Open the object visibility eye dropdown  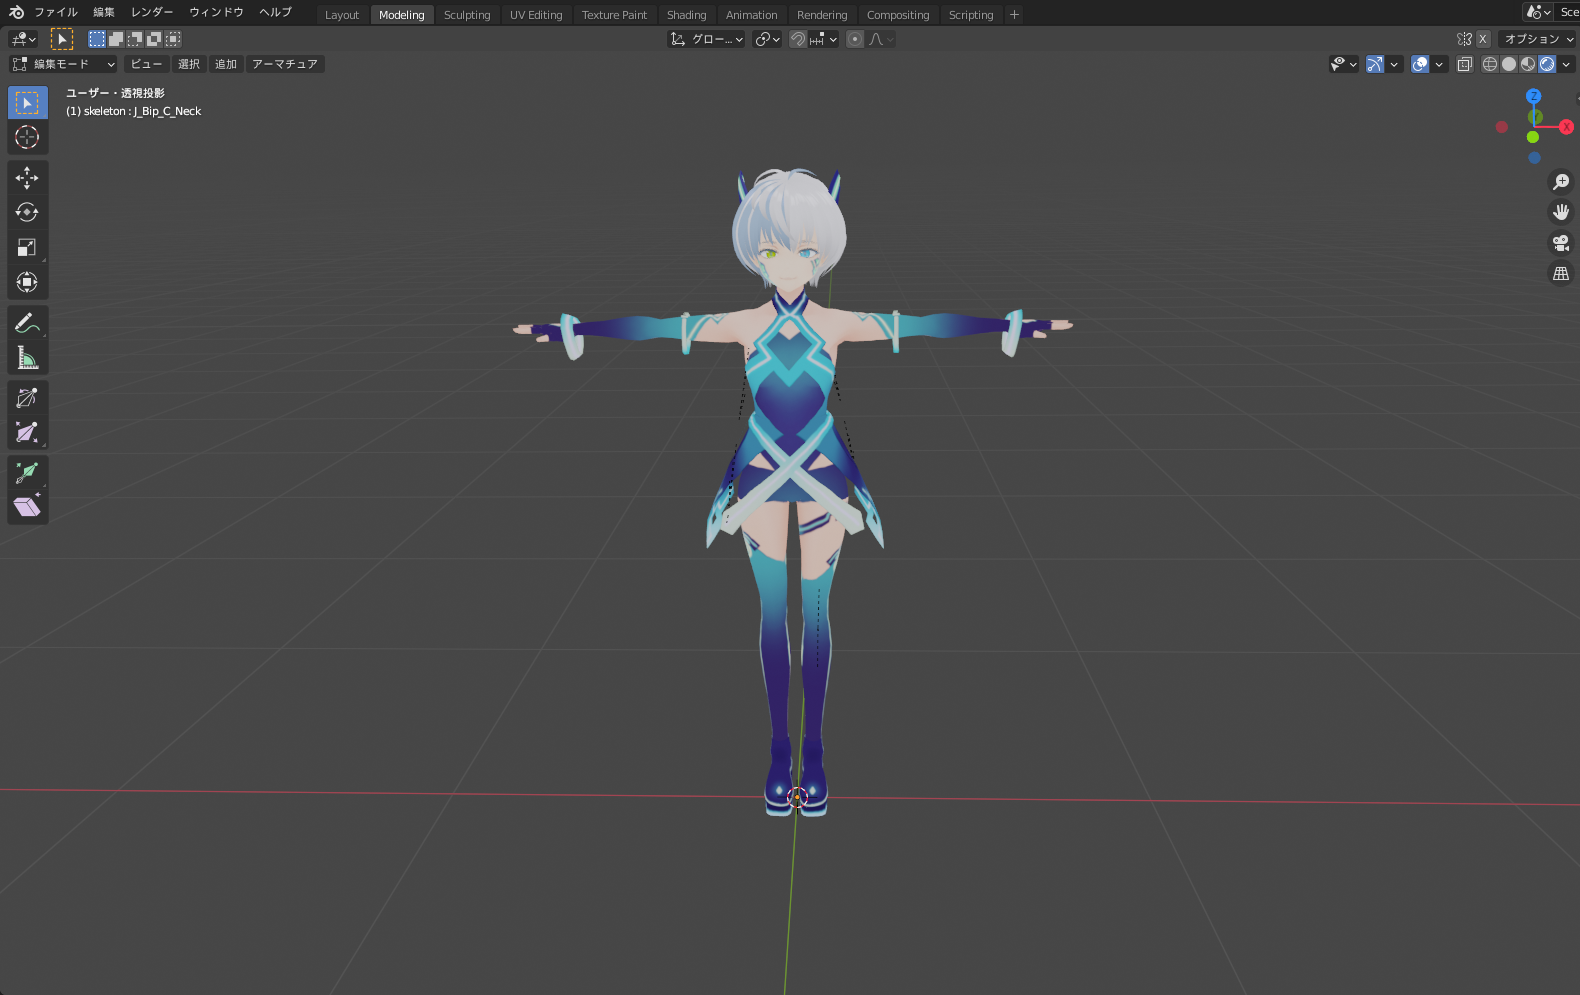(x=1344, y=64)
